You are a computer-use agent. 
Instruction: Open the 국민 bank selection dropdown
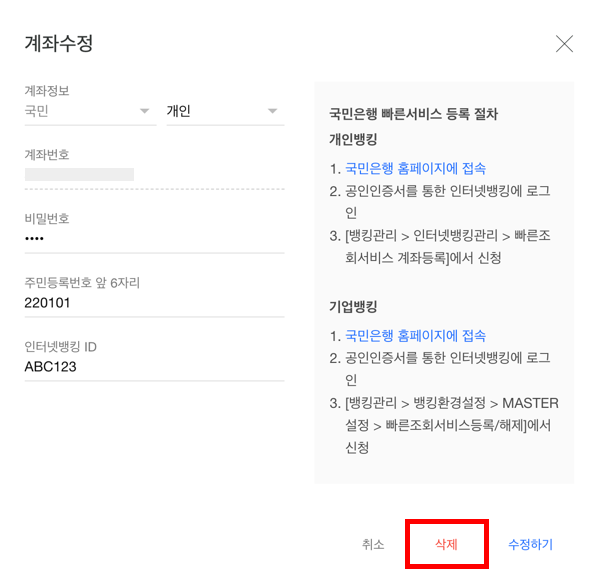click(89, 110)
